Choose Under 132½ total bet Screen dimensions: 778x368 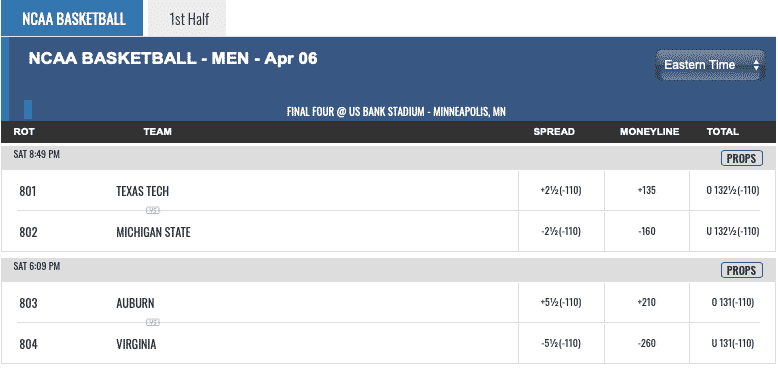coord(732,232)
